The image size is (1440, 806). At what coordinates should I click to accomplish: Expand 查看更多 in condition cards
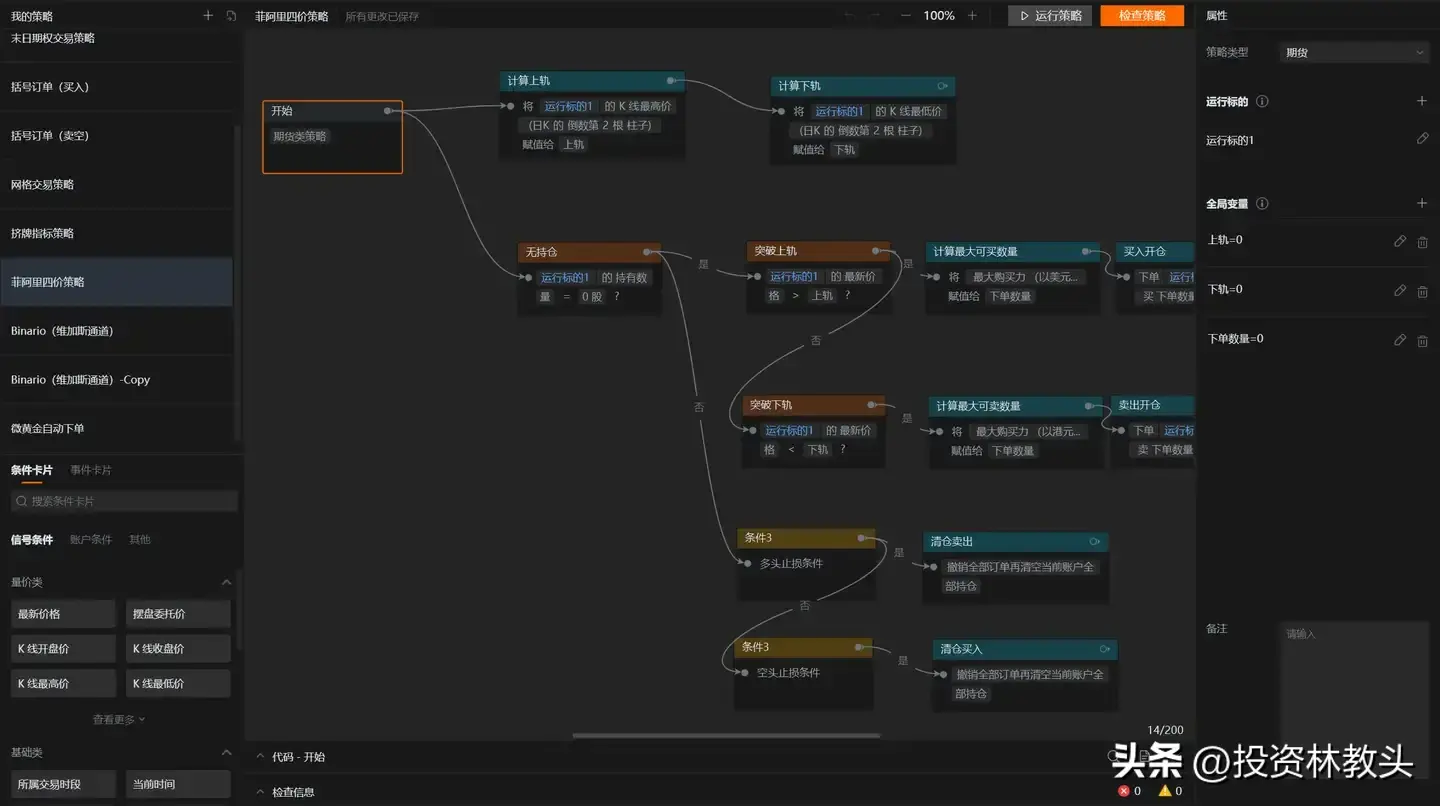119,719
